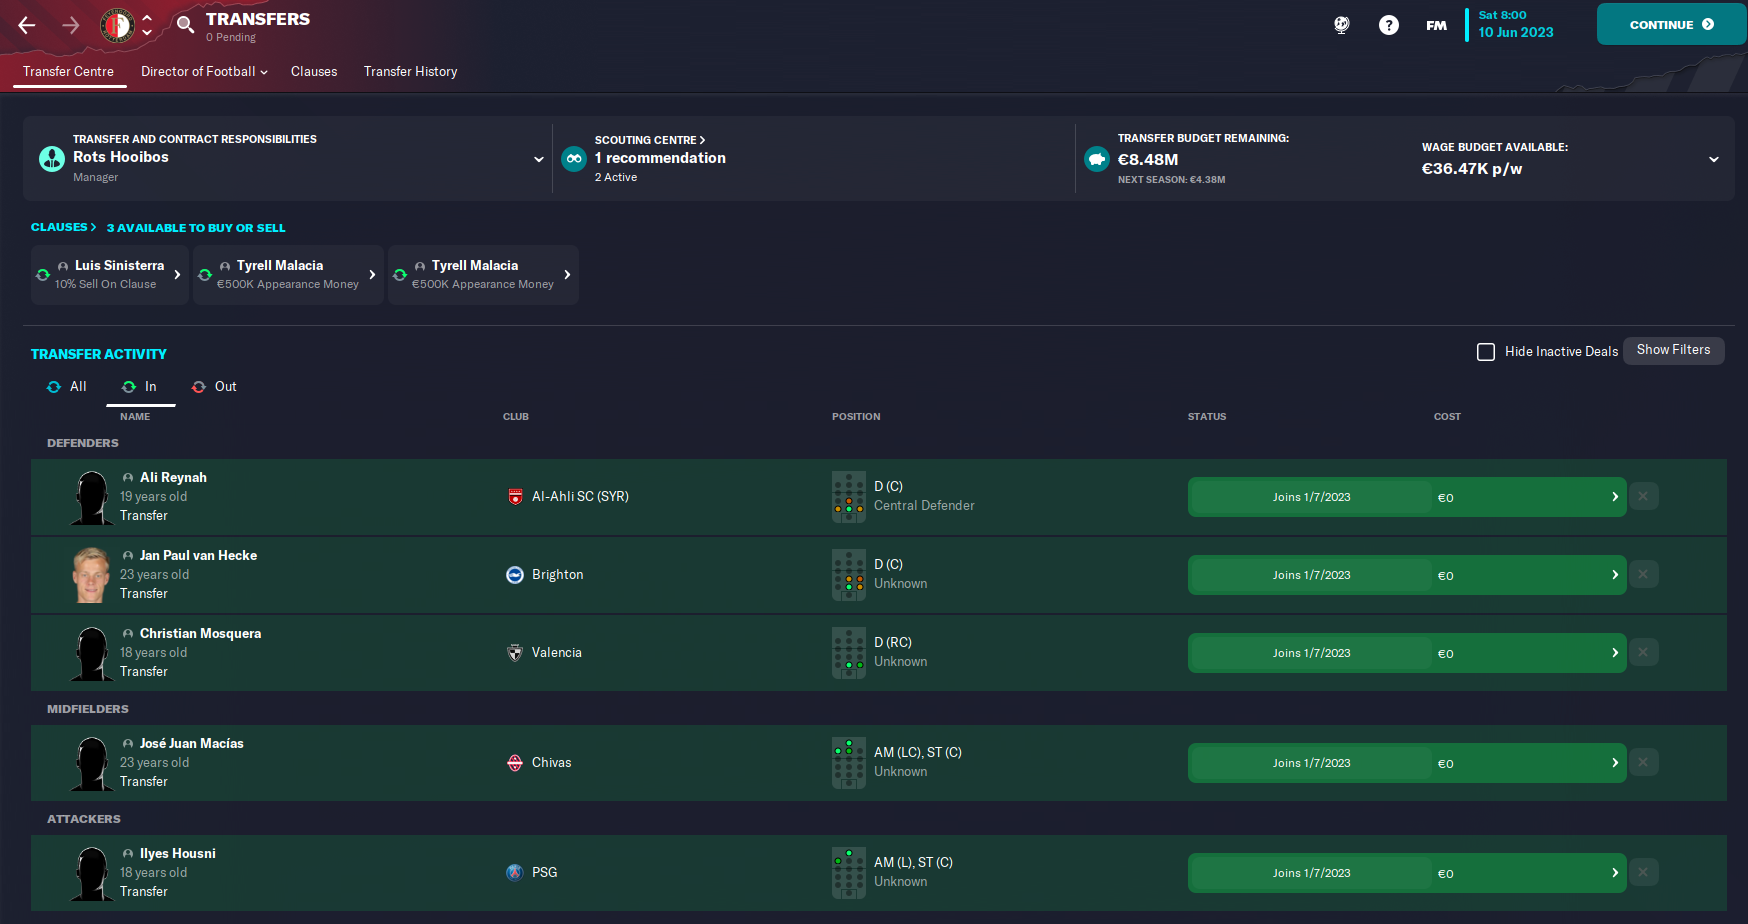This screenshot has height=924, width=1748.
Task: Click the transfer budget piggy bank icon
Action: pos(1097,159)
